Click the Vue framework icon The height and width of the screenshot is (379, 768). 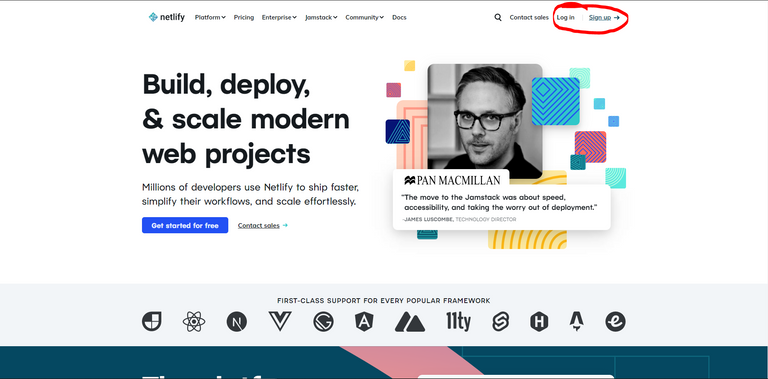280,321
